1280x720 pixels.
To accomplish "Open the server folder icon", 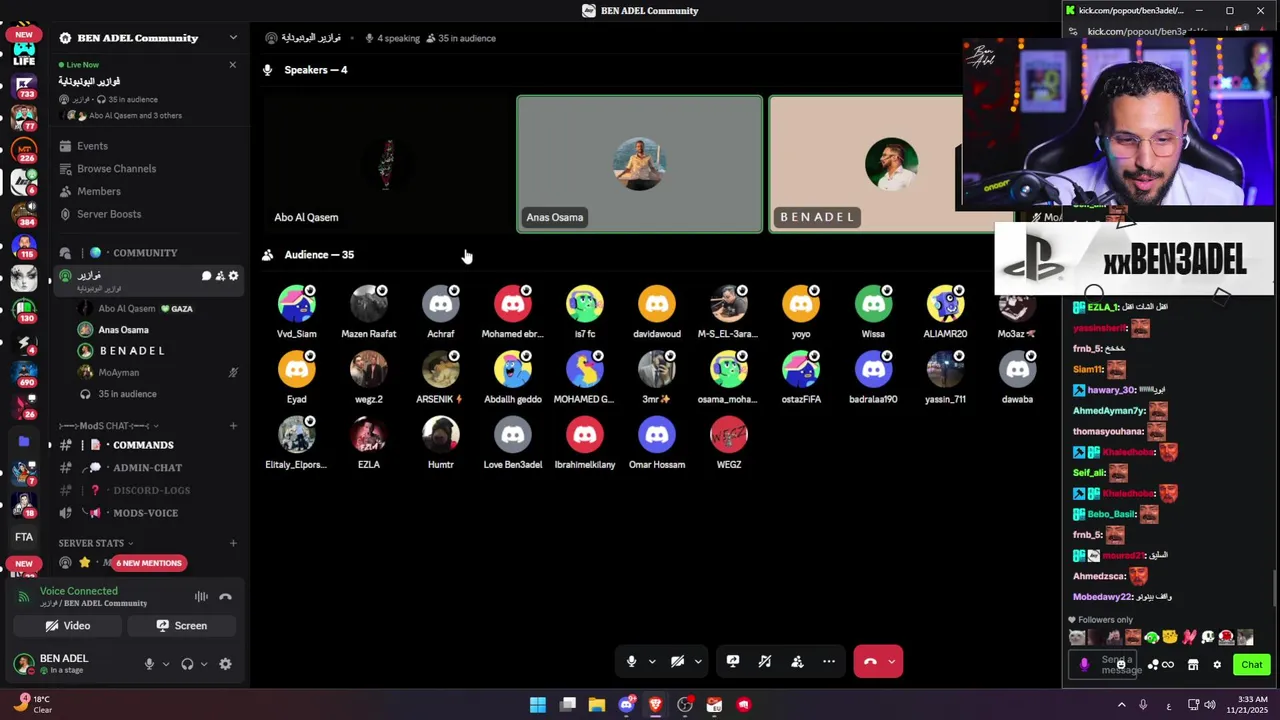I will coord(24,441).
